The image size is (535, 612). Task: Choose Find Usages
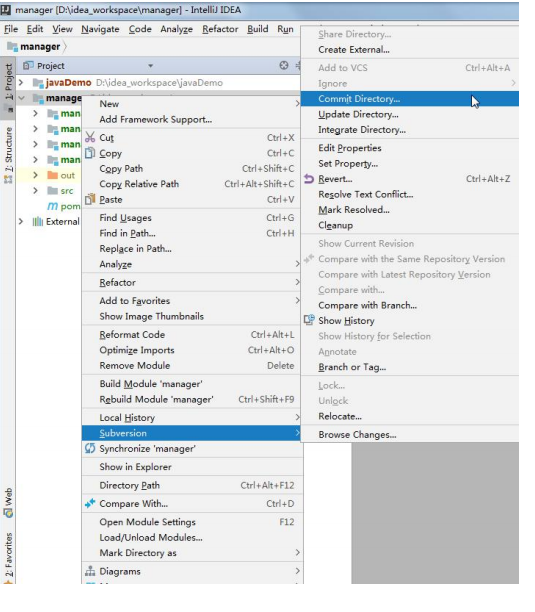192,217
